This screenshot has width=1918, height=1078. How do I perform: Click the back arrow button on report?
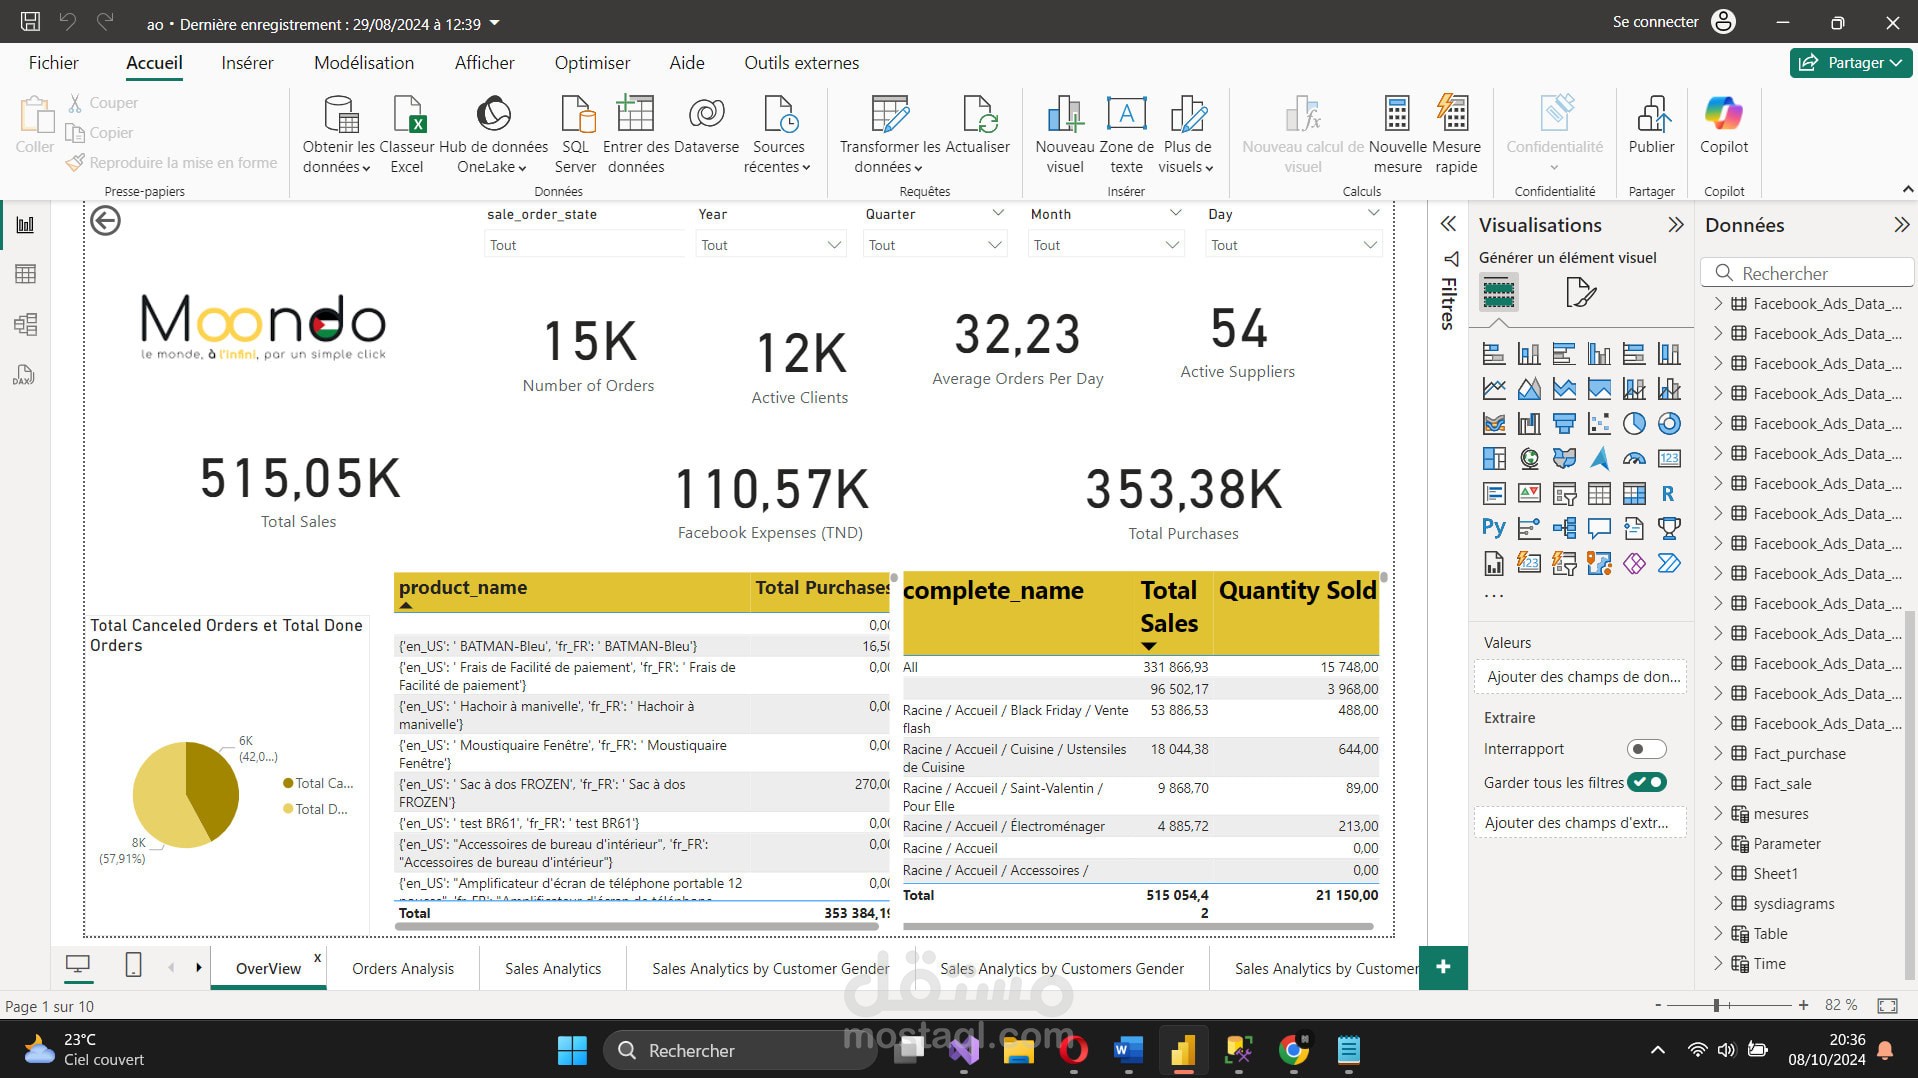tap(105, 220)
